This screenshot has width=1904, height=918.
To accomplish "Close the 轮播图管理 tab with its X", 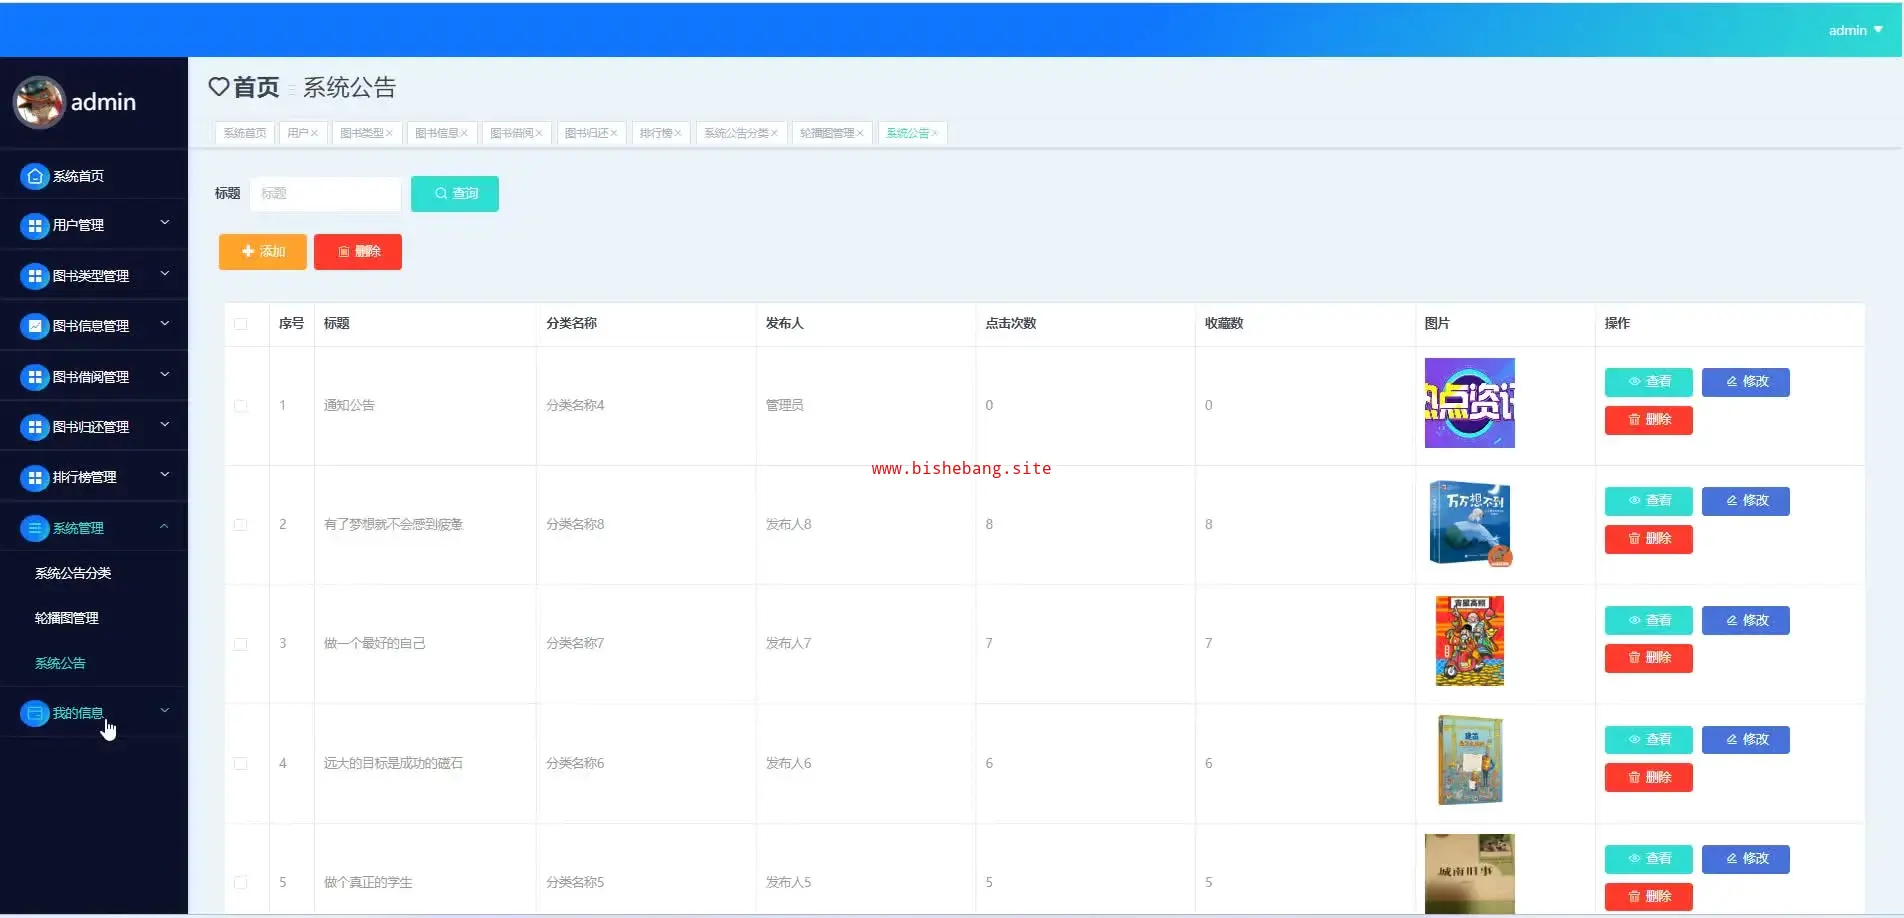I will pyautogui.click(x=860, y=133).
